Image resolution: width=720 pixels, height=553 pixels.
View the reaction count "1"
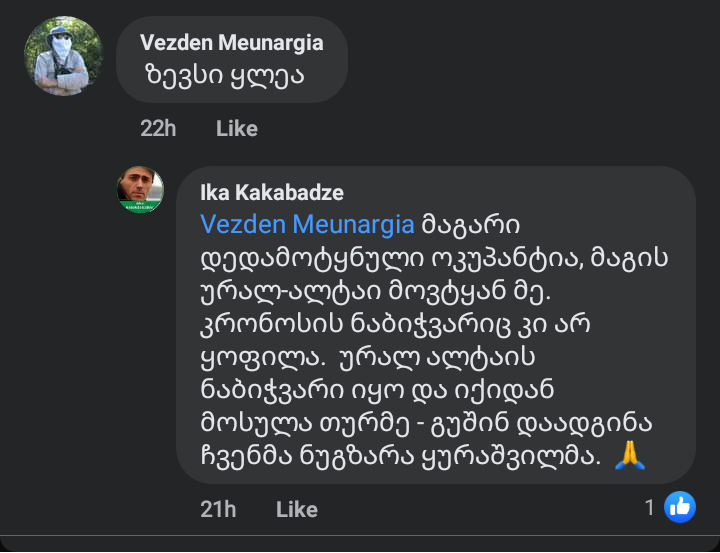tap(650, 508)
